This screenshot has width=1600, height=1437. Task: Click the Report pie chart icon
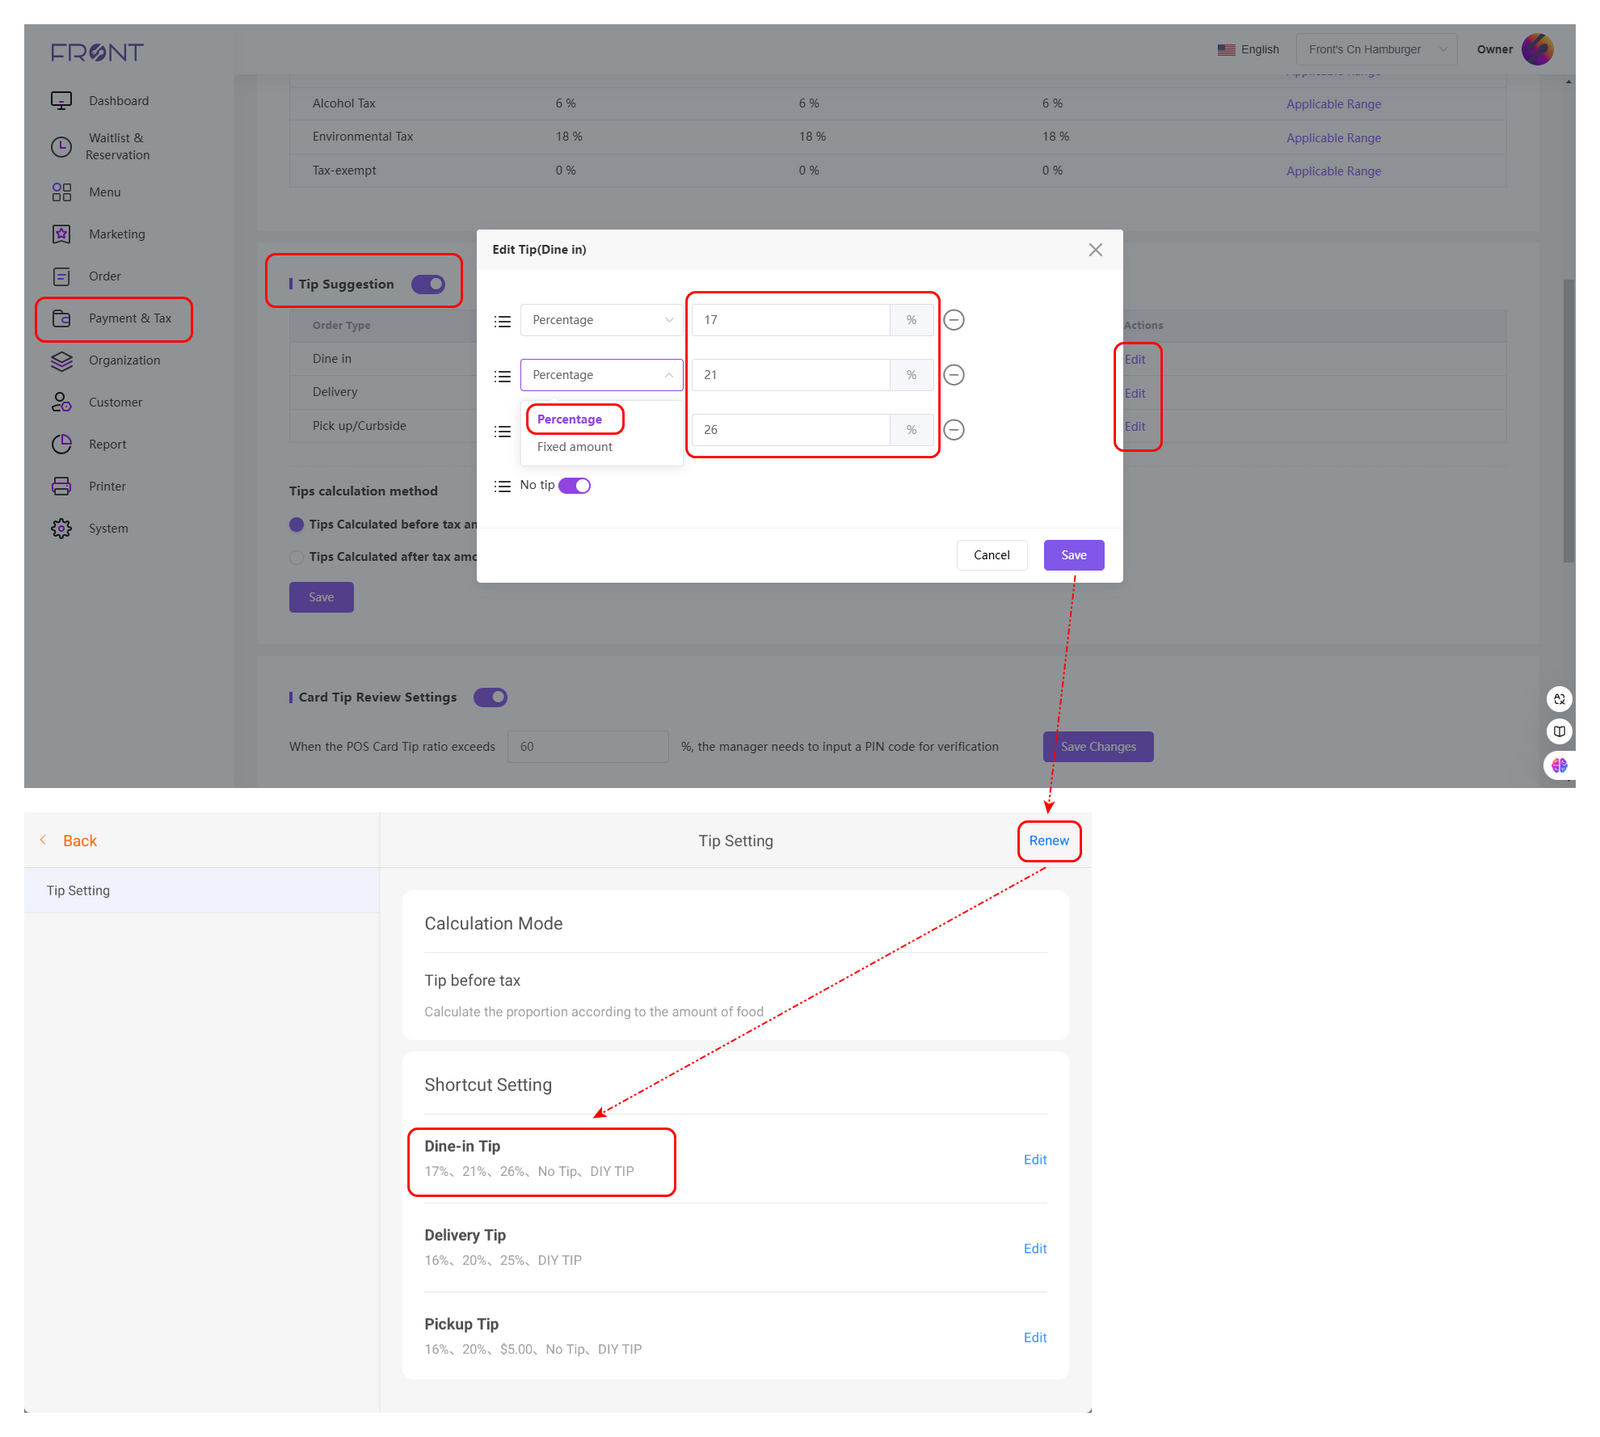click(x=61, y=444)
